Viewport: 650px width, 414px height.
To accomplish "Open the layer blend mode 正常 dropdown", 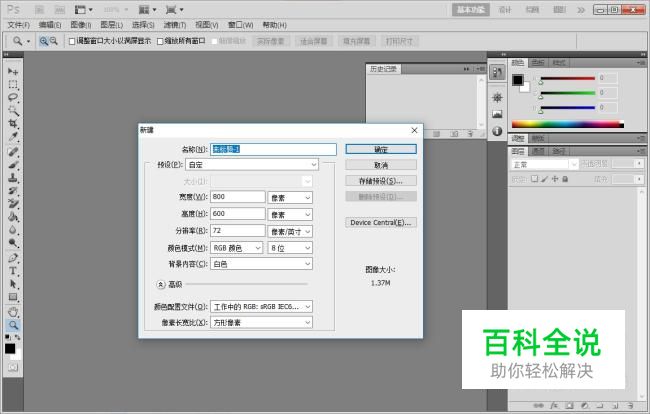I will click(544, 164).
